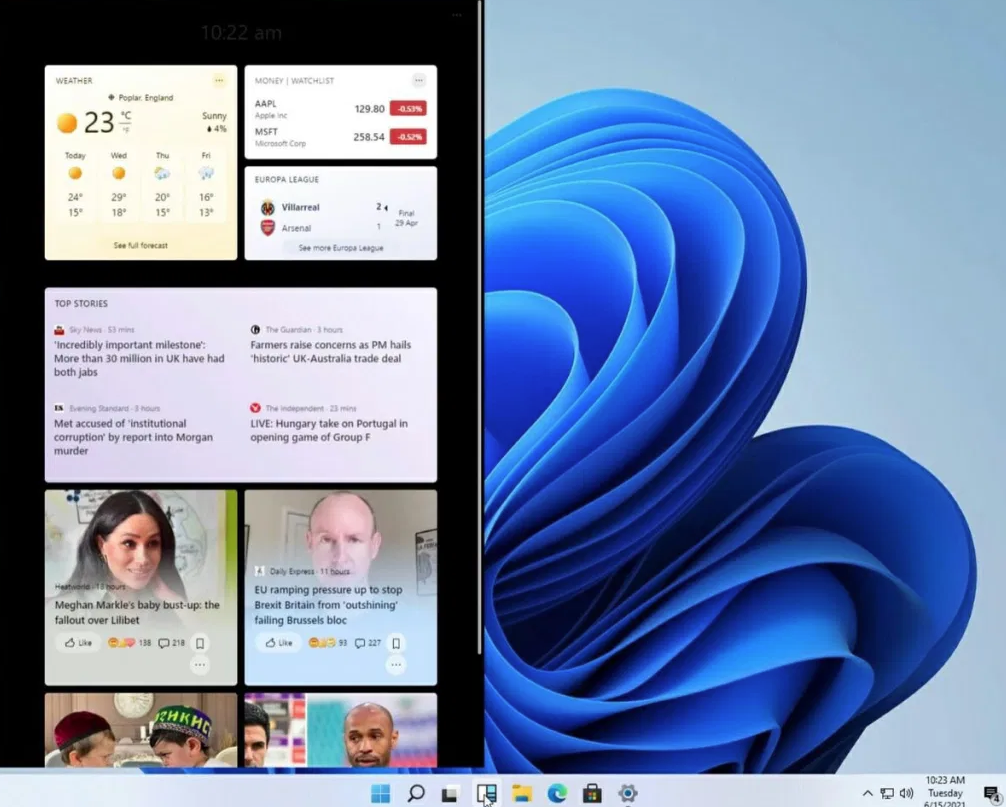Open volume control in system tray
1006x807 pixels.
907,794
